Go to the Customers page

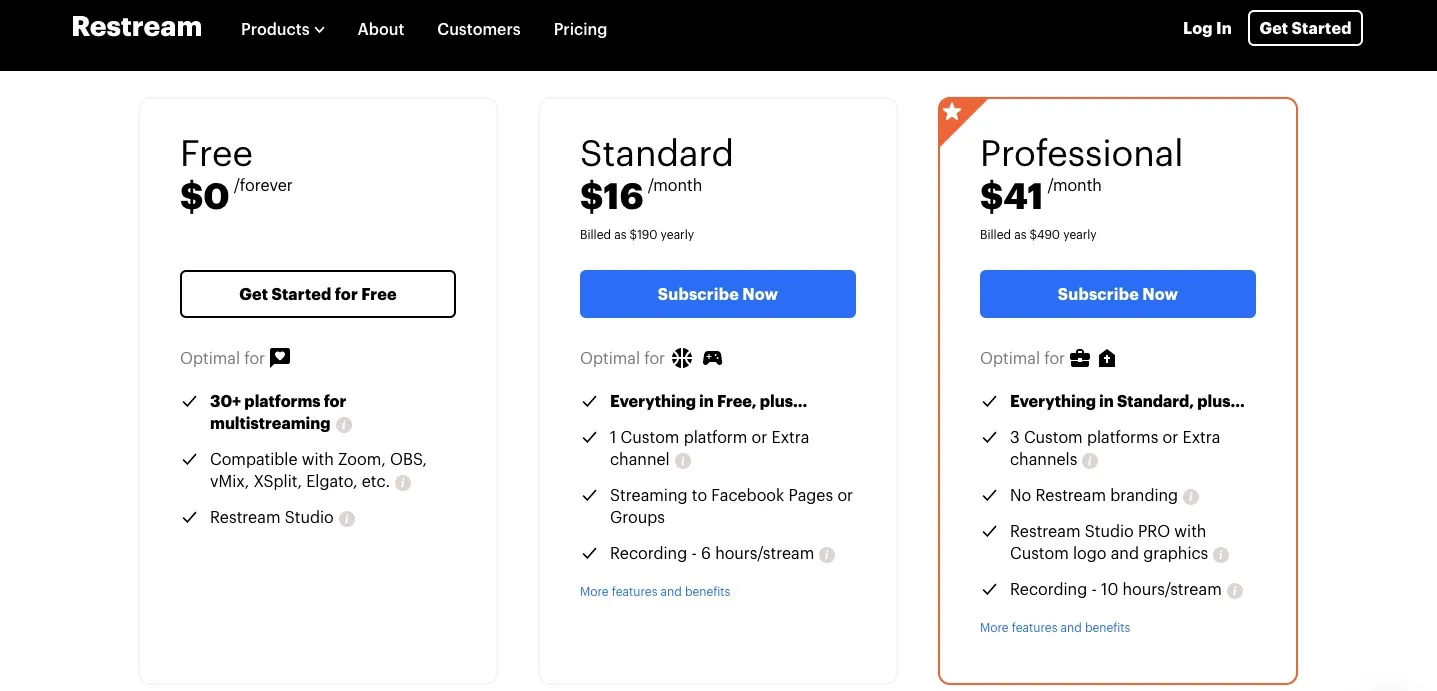pos(479,29)
